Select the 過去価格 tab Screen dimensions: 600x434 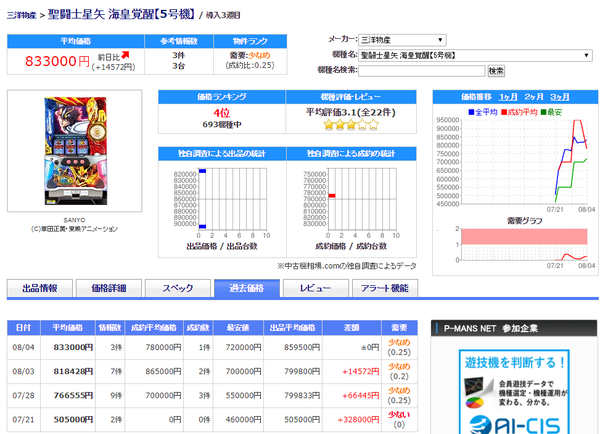(x=247, y=288)
